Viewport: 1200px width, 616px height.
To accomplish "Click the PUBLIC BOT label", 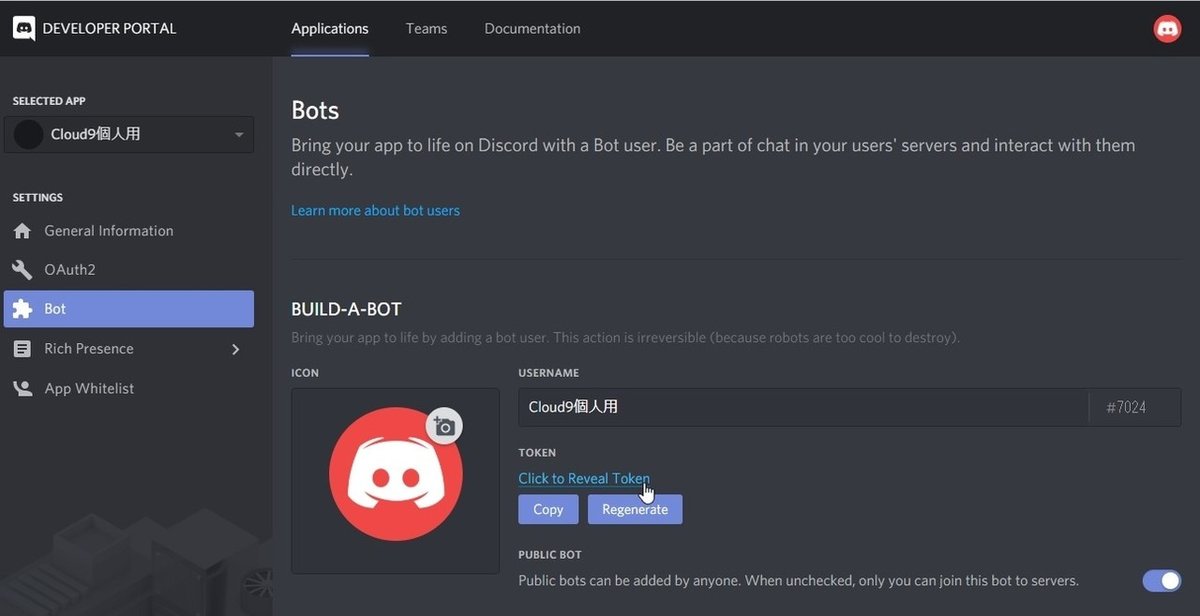I will [550, 554].
